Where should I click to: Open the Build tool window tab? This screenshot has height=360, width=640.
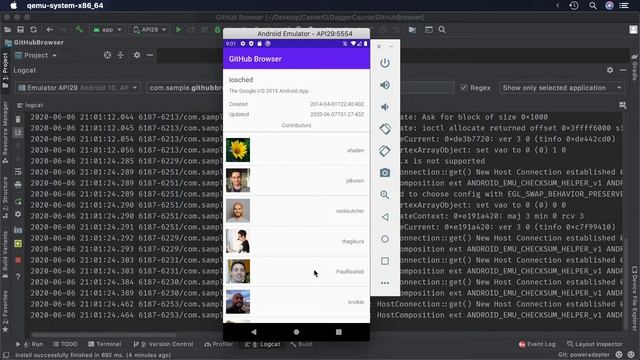(301, 344)
